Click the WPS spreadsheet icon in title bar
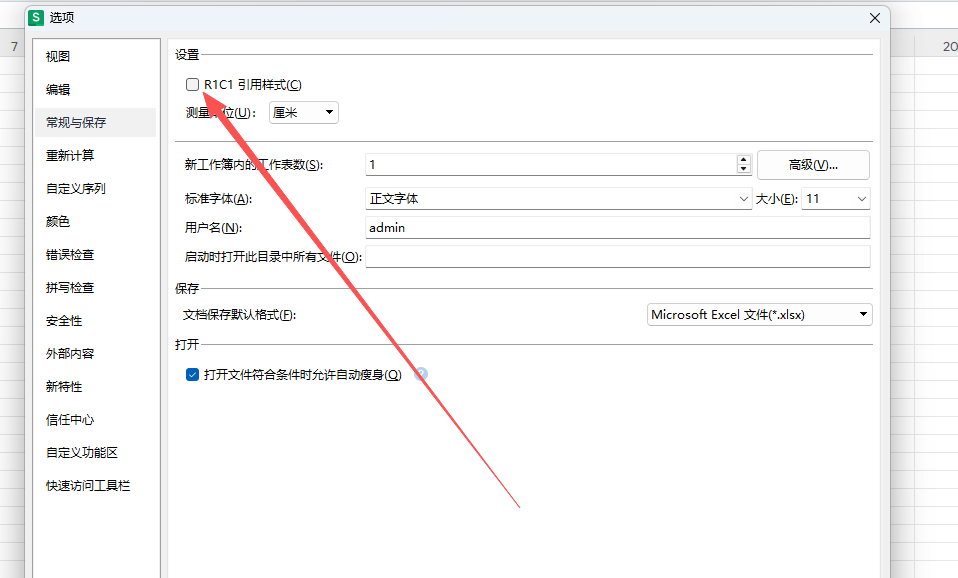Viewport: 958px width, 578px height. pyautogui.click(x=36, y=17)
